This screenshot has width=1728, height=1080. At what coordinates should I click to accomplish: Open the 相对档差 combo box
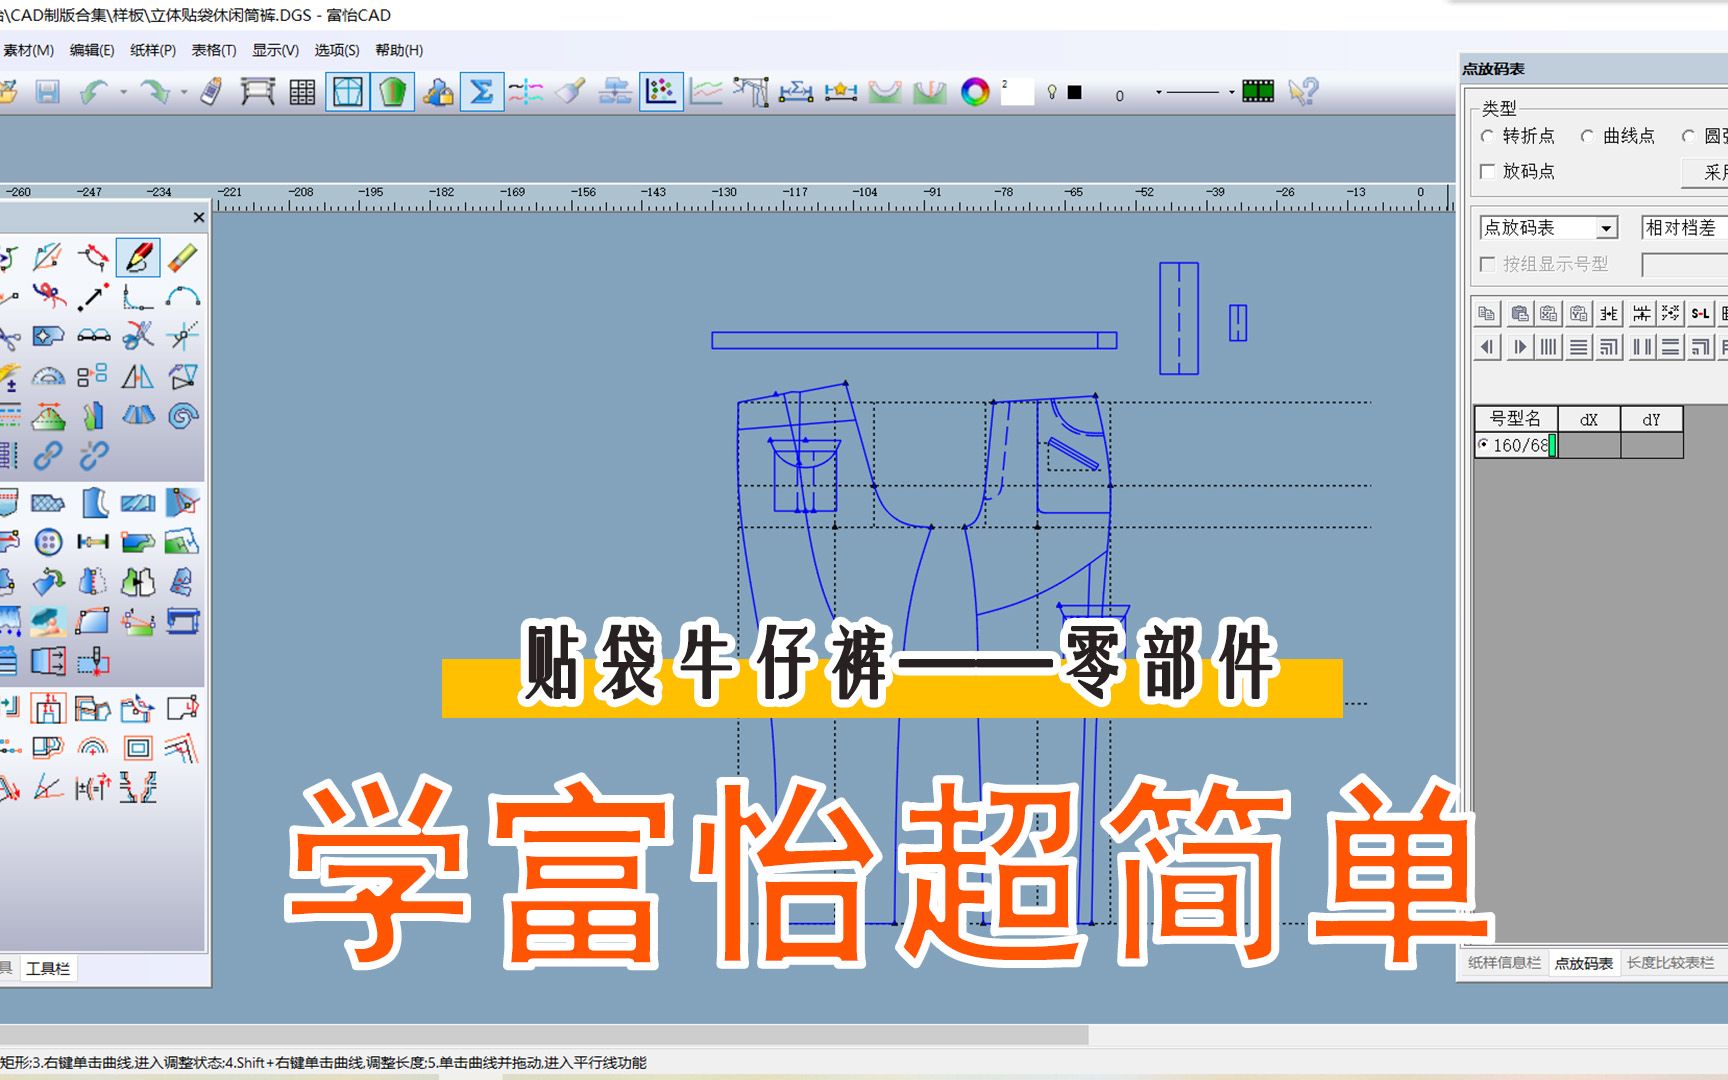click(1684, 228)
